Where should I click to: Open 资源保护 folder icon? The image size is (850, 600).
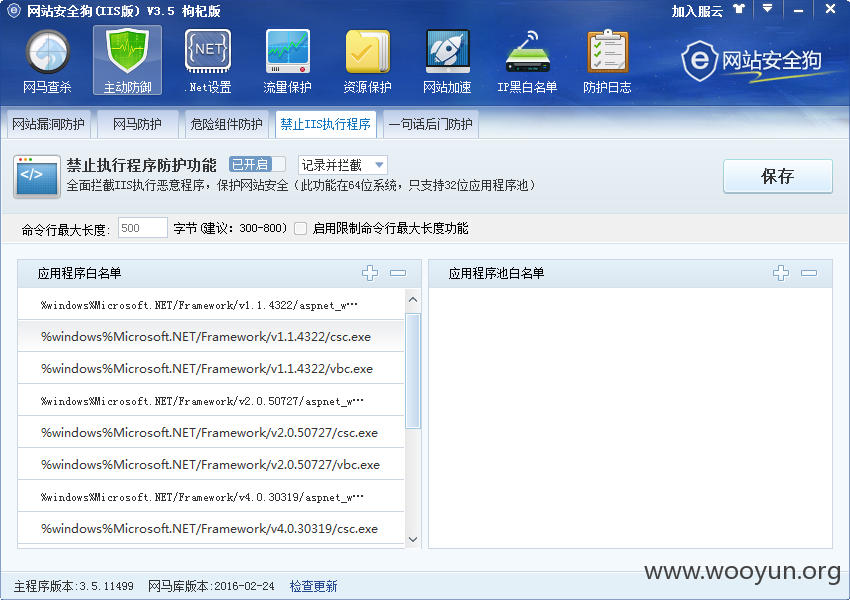368,61
